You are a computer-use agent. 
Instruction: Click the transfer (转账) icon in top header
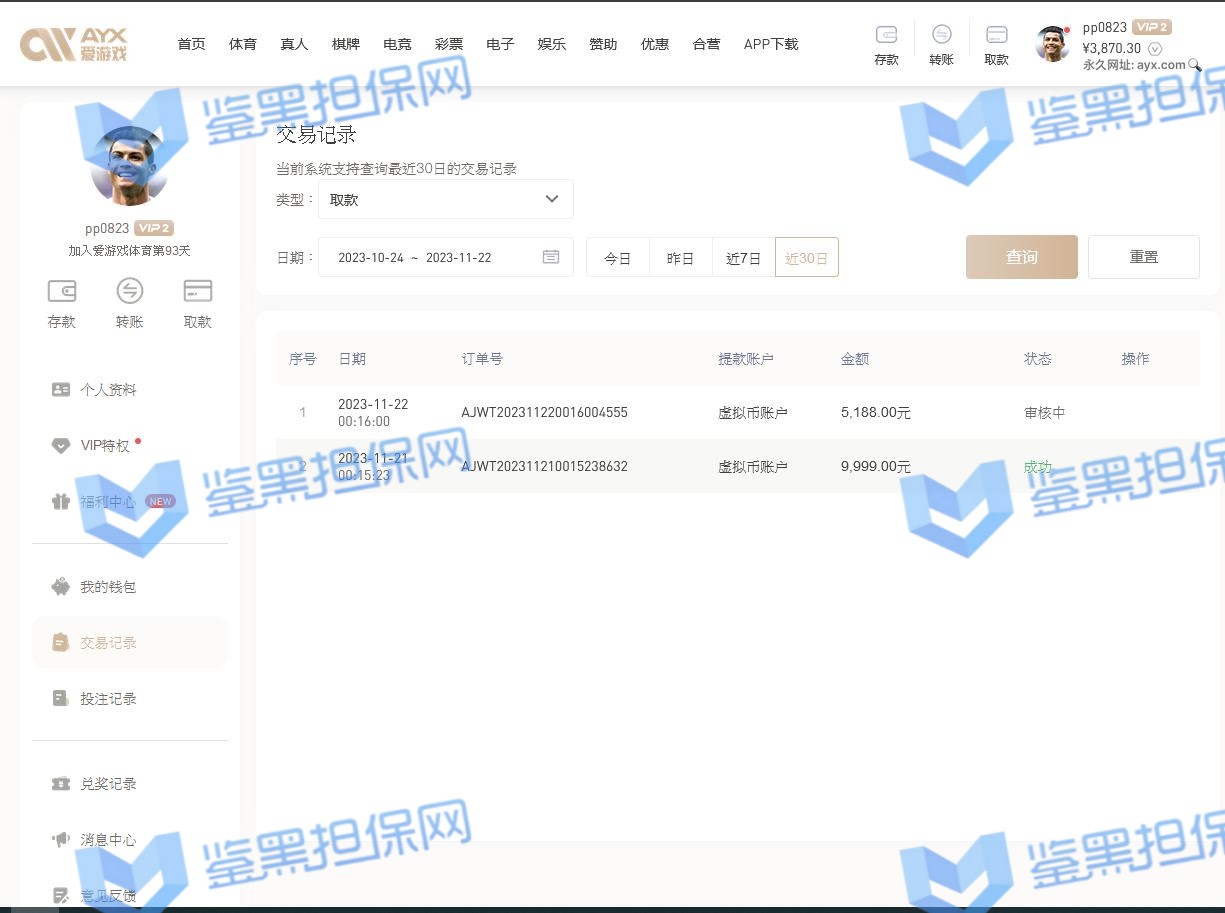click(x=941, y=36)
